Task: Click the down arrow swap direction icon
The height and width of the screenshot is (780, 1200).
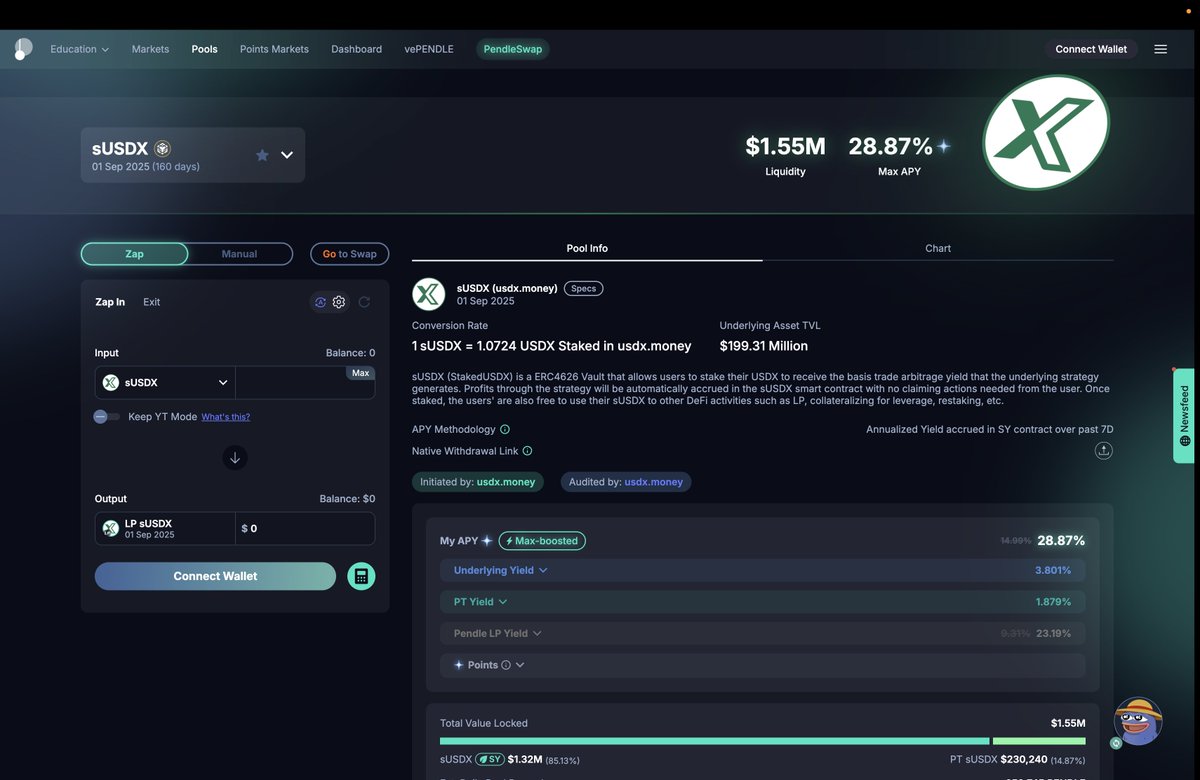Action: coord(235,458)
